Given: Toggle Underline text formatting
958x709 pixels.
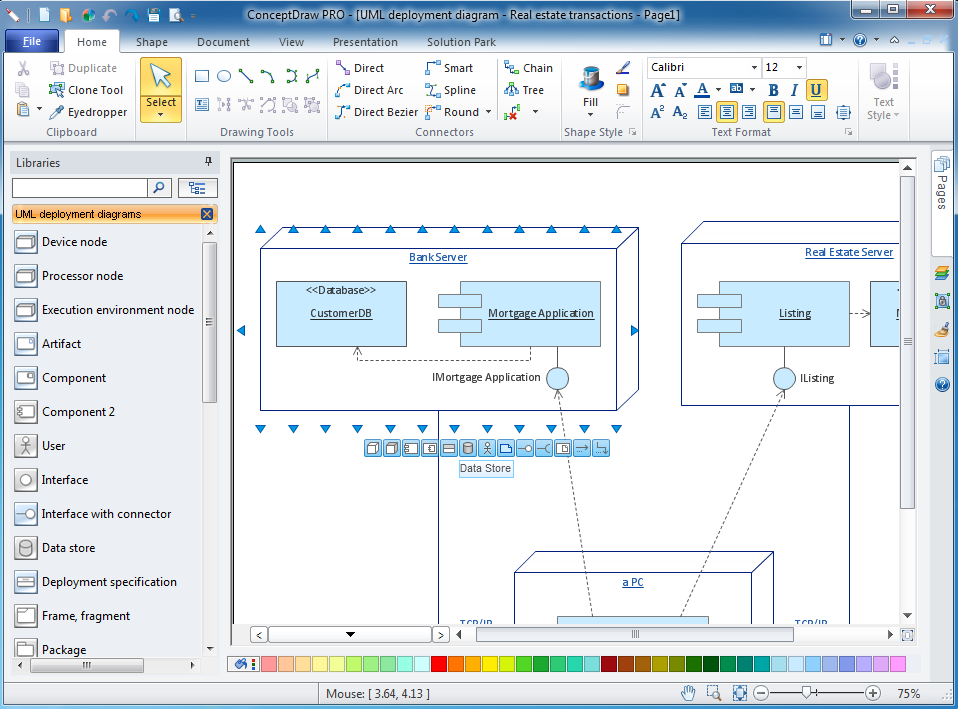Looking at the screenshot, I should click(x=816, y=90).
